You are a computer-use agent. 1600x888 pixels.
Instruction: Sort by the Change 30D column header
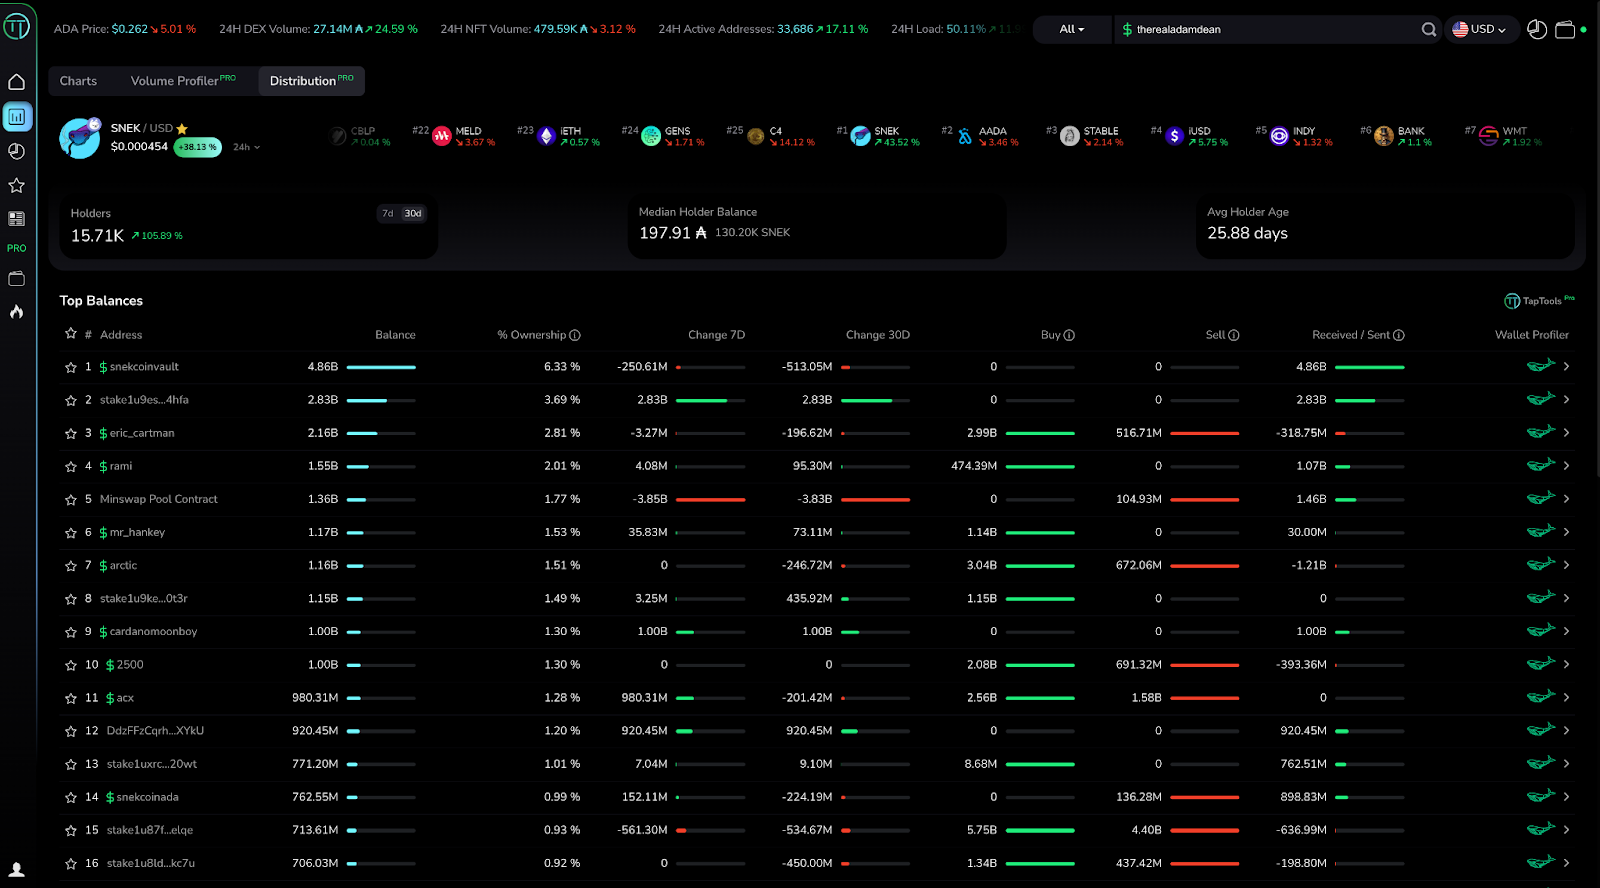878,335
